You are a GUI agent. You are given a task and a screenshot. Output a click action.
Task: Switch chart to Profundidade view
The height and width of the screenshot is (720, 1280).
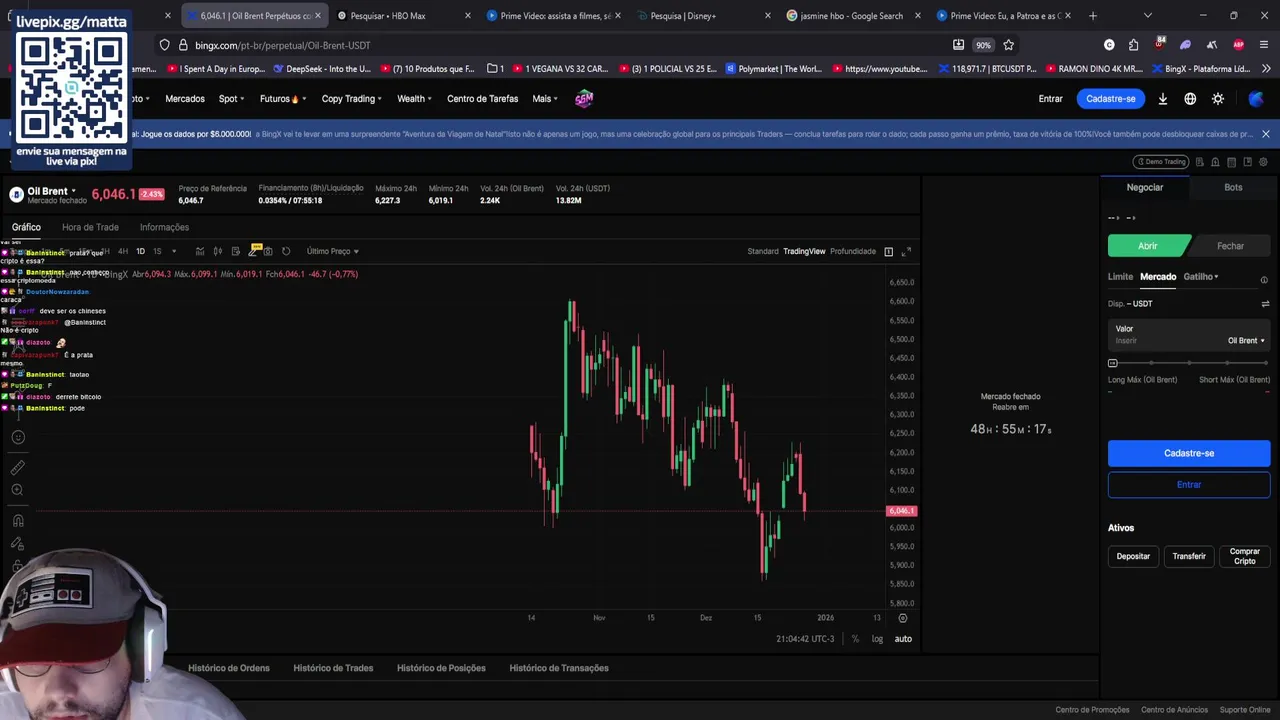pos(853,251)
